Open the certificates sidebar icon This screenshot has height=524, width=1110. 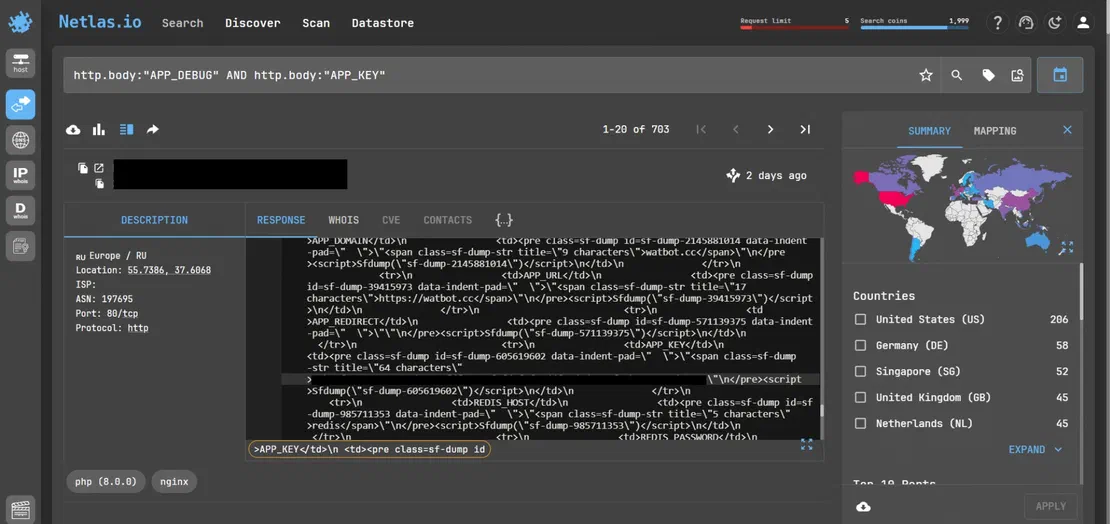(x=21, y=246)
